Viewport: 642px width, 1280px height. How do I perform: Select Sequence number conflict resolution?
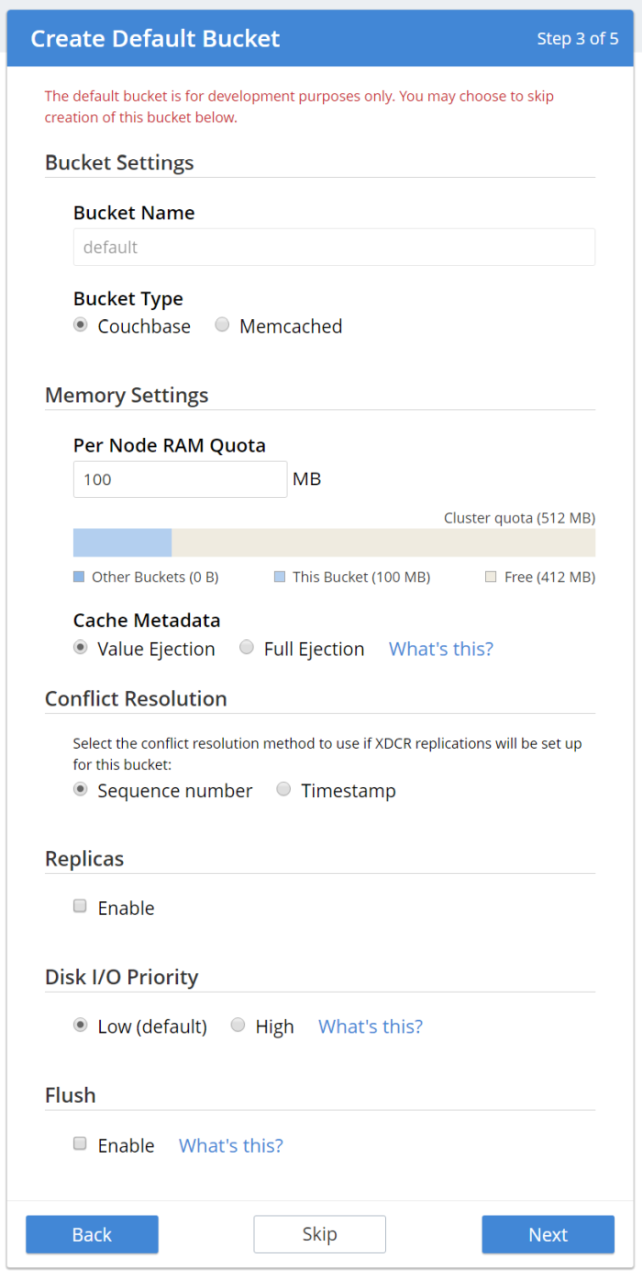pyautogui.click(x=80, y=789)
